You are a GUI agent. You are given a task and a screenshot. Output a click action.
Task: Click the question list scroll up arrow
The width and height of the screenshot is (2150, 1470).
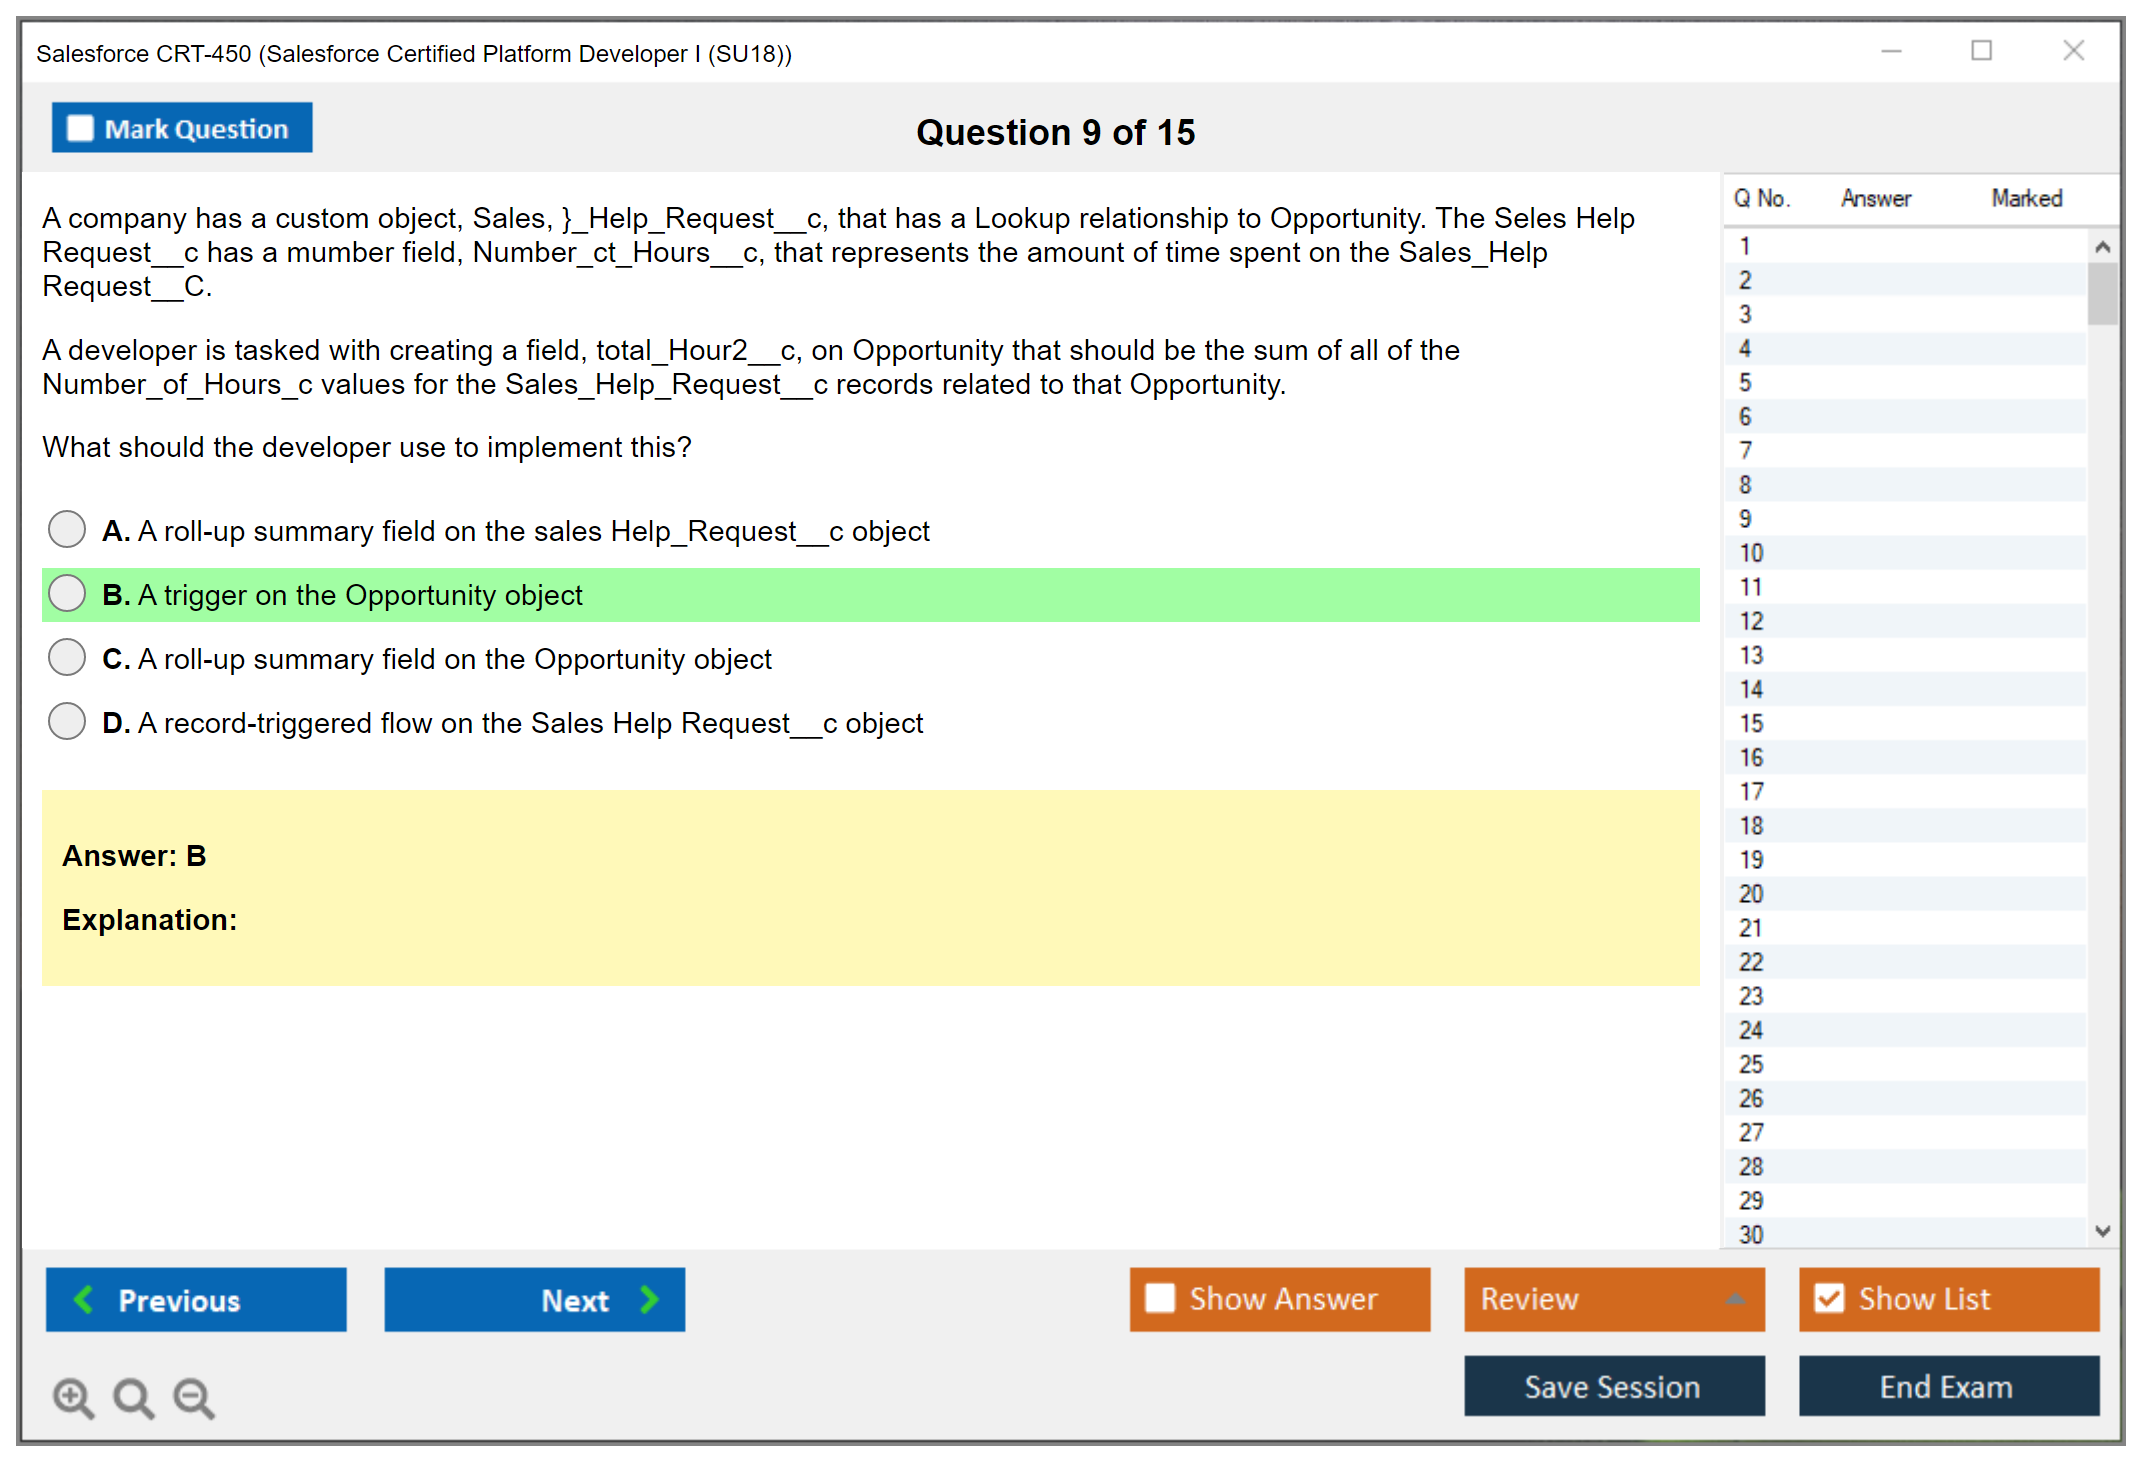click(x=2102, y=247)
